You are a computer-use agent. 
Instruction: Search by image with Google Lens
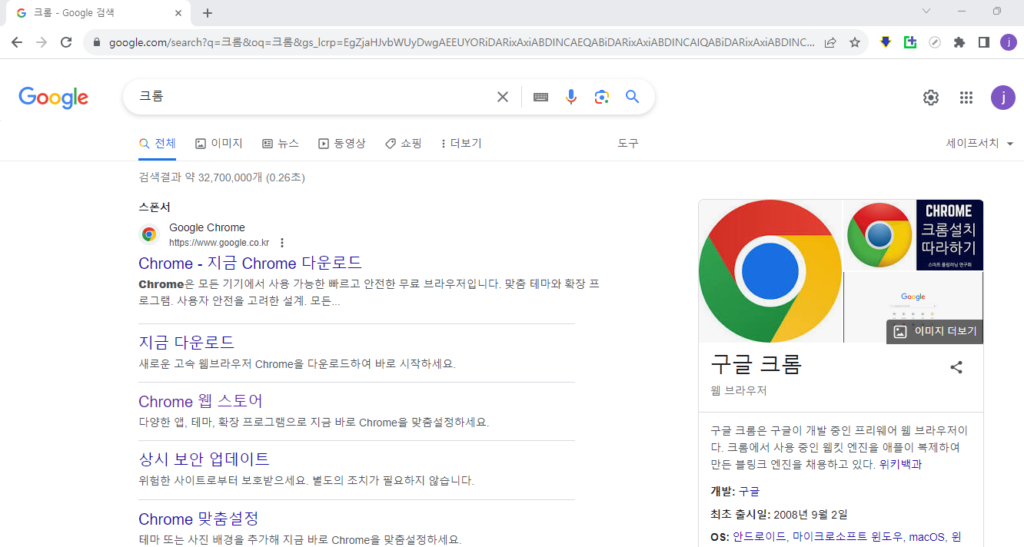(x=601, y=97)
